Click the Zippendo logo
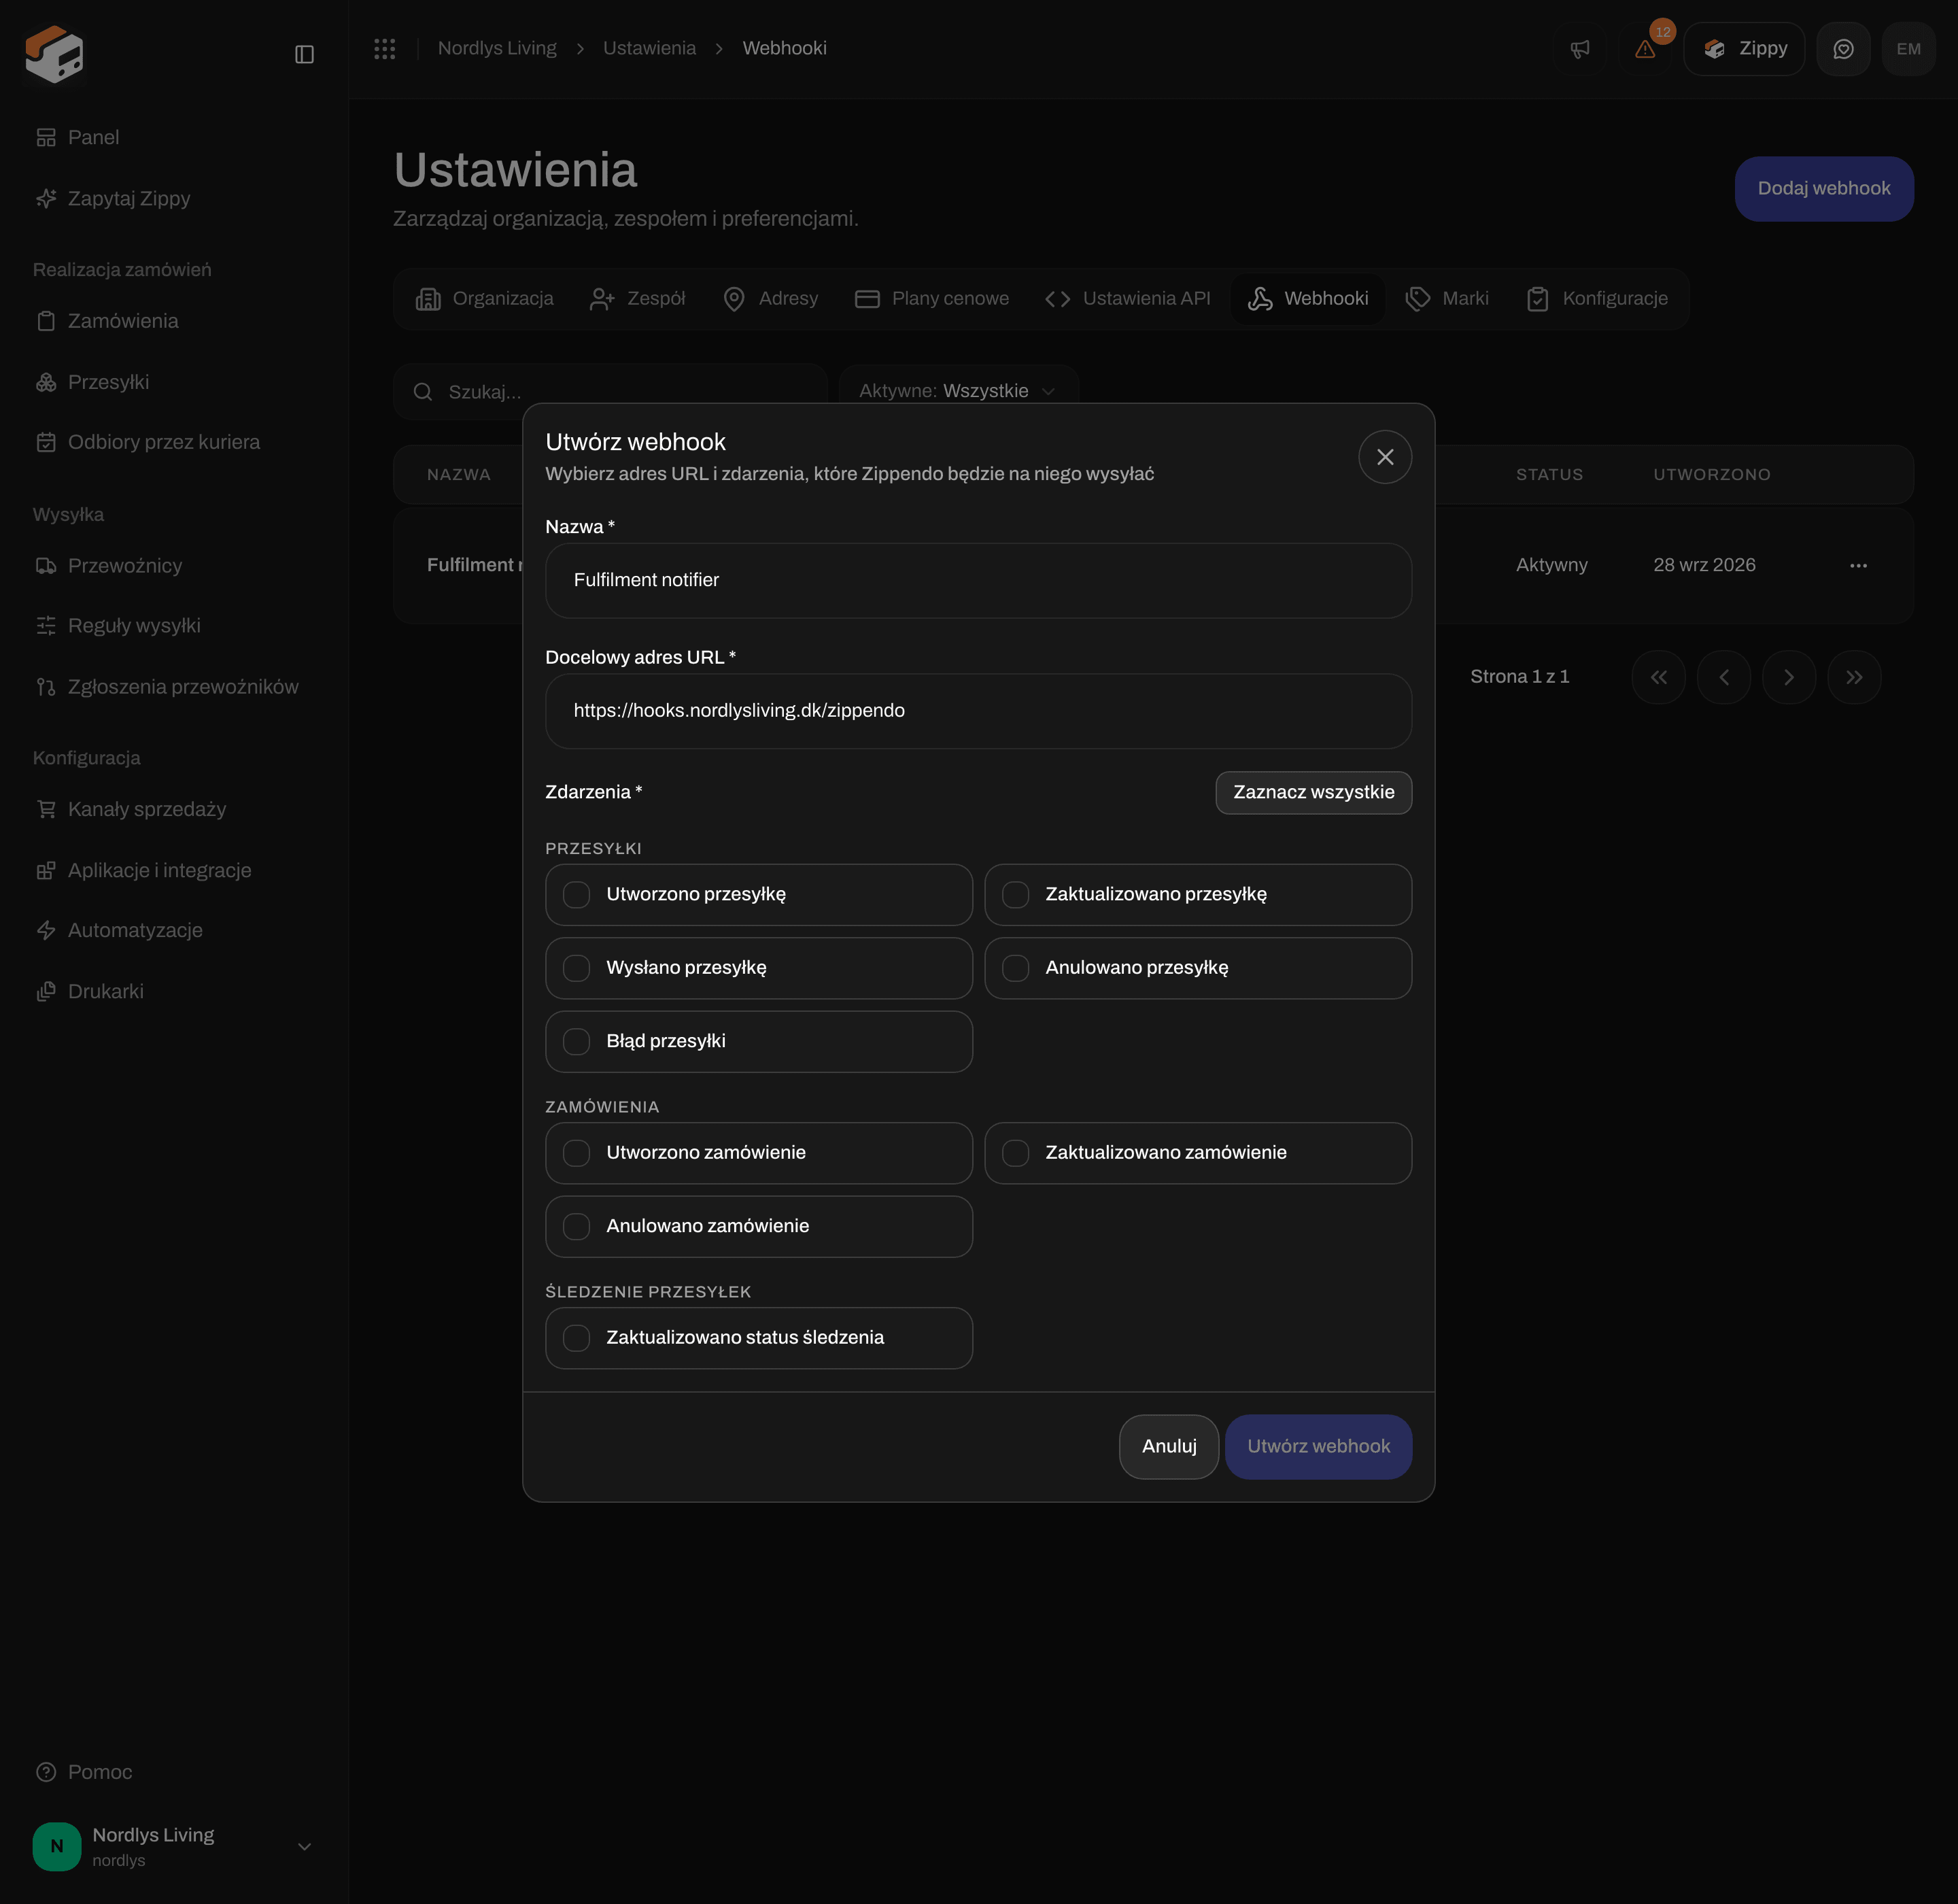The width and height of the screenshot is (1958, 1904). (x=55, y=54)
